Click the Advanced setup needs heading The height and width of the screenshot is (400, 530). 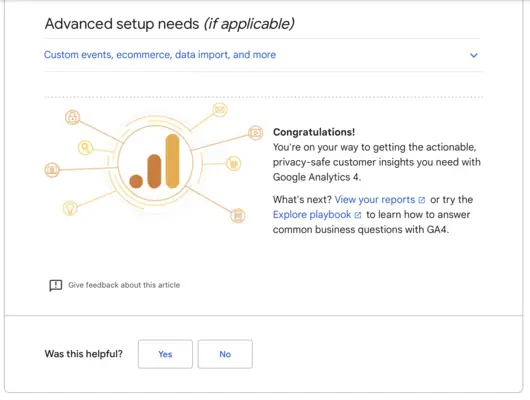point(169,24)
